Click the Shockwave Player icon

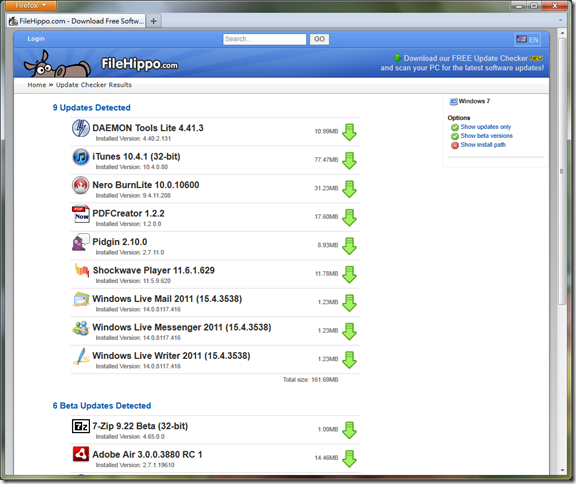(82, 271)
